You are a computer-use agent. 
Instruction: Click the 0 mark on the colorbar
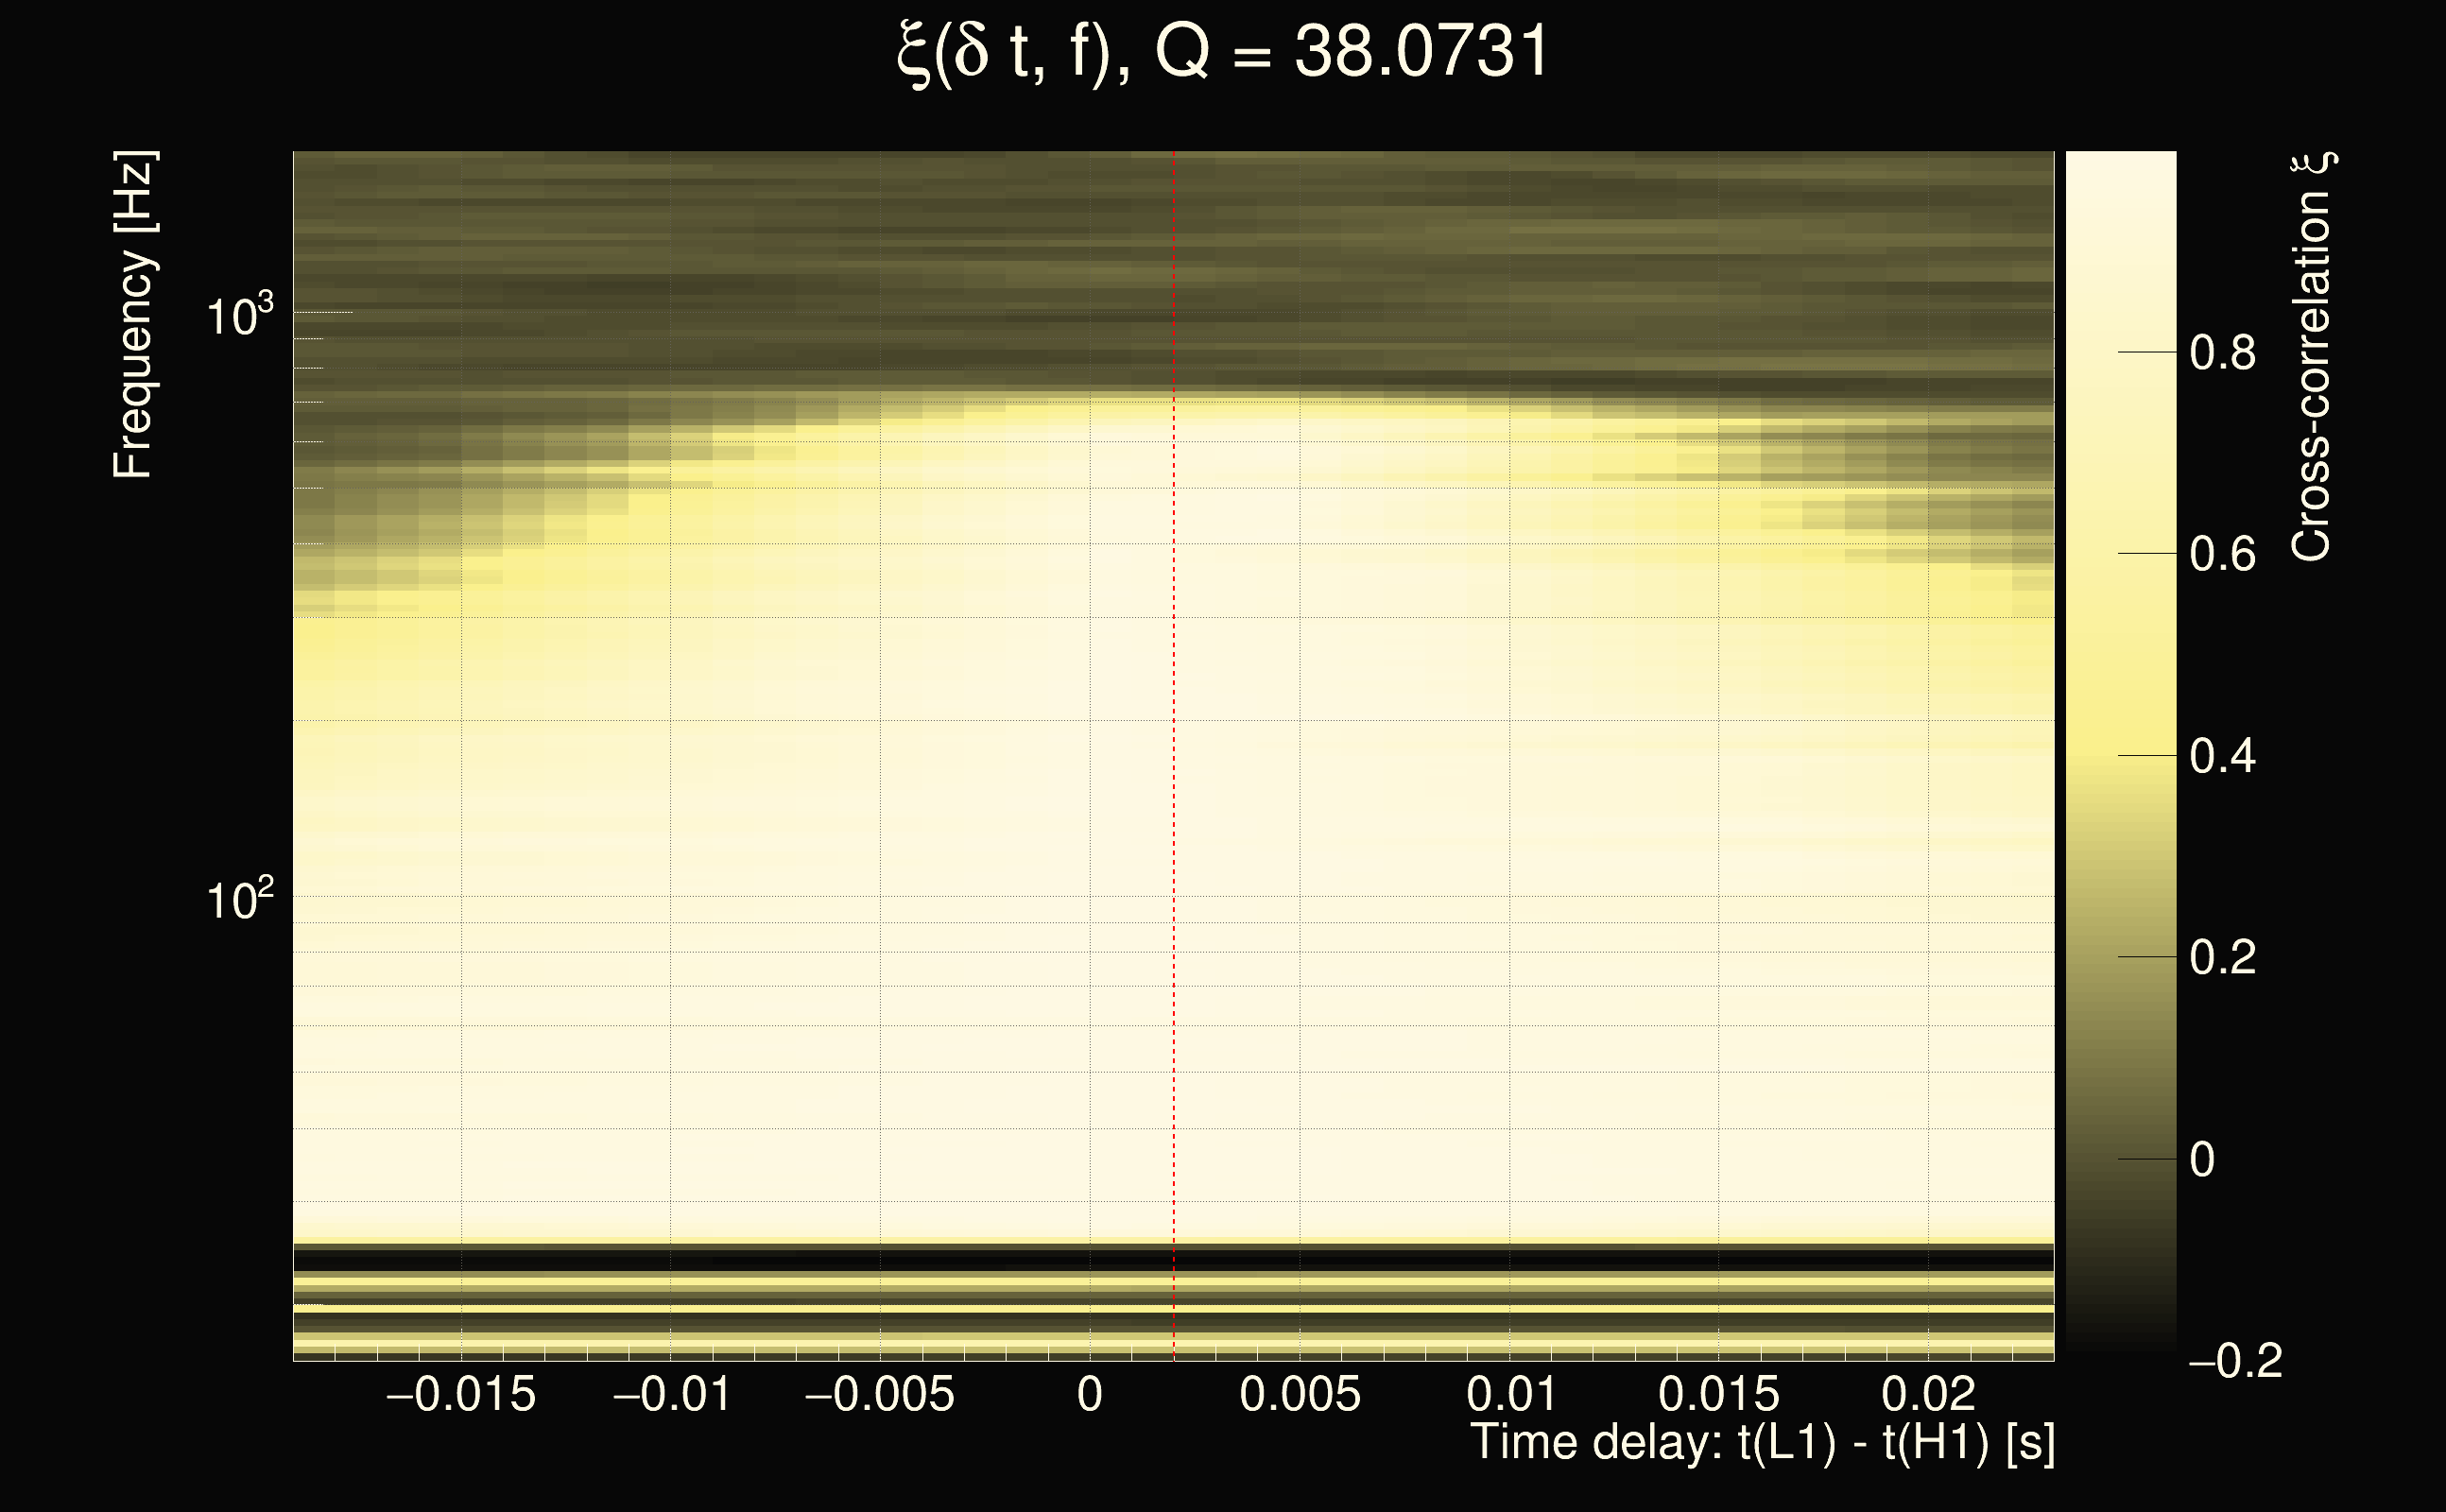pos(2202,1160)
